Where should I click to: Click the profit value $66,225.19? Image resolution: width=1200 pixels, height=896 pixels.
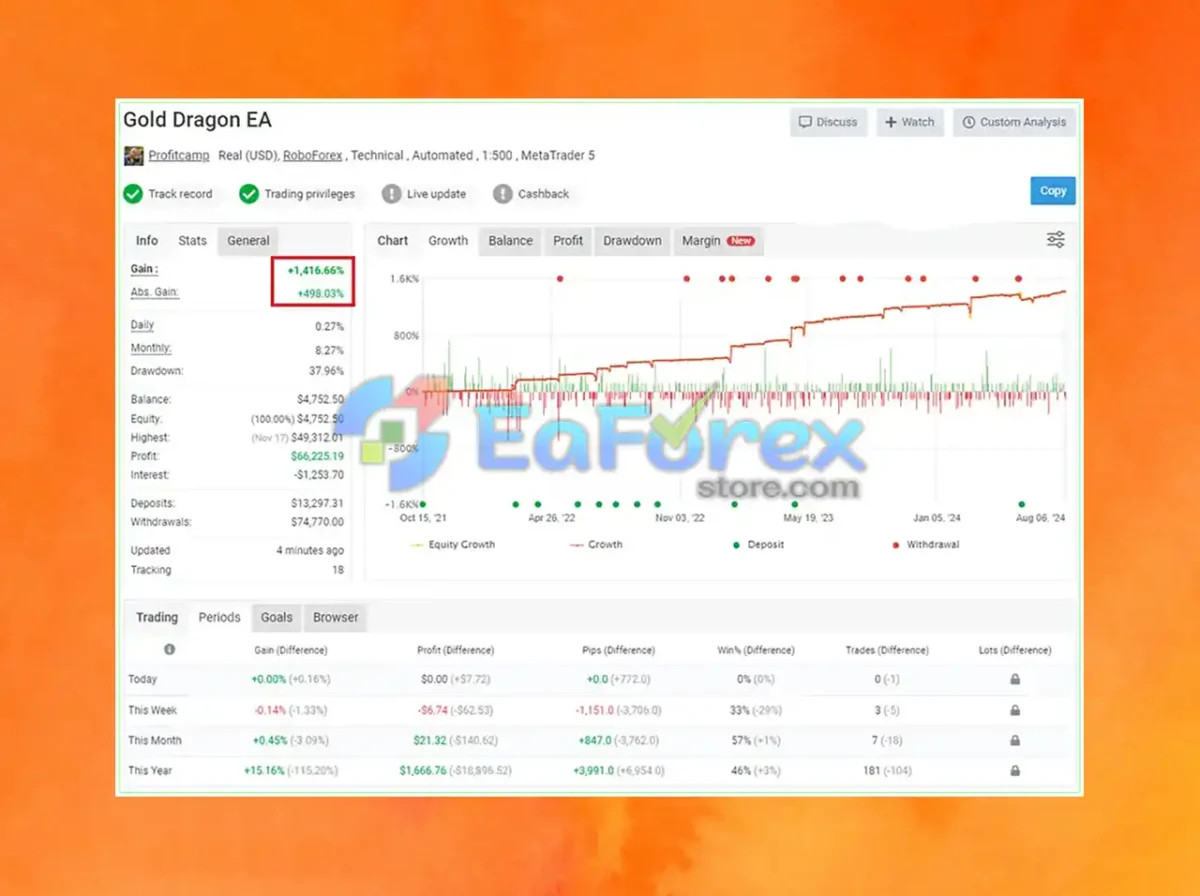click(x=318, y=456)
